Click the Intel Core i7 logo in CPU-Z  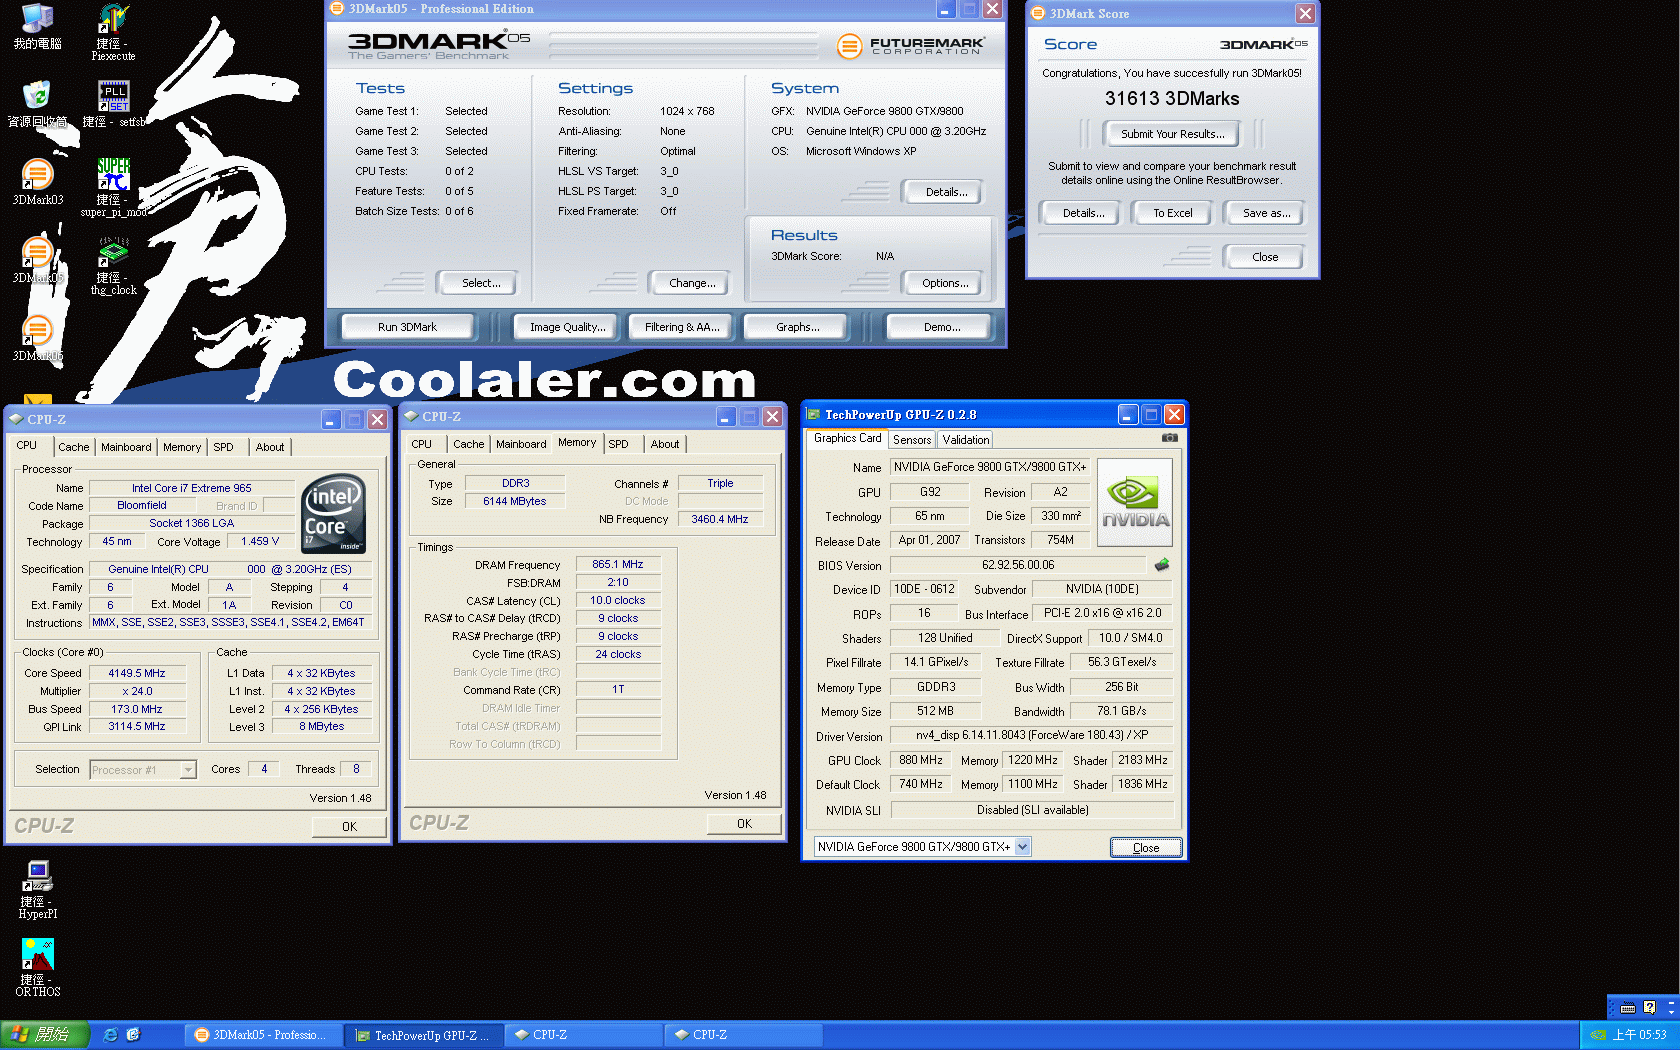pos(333,514)
